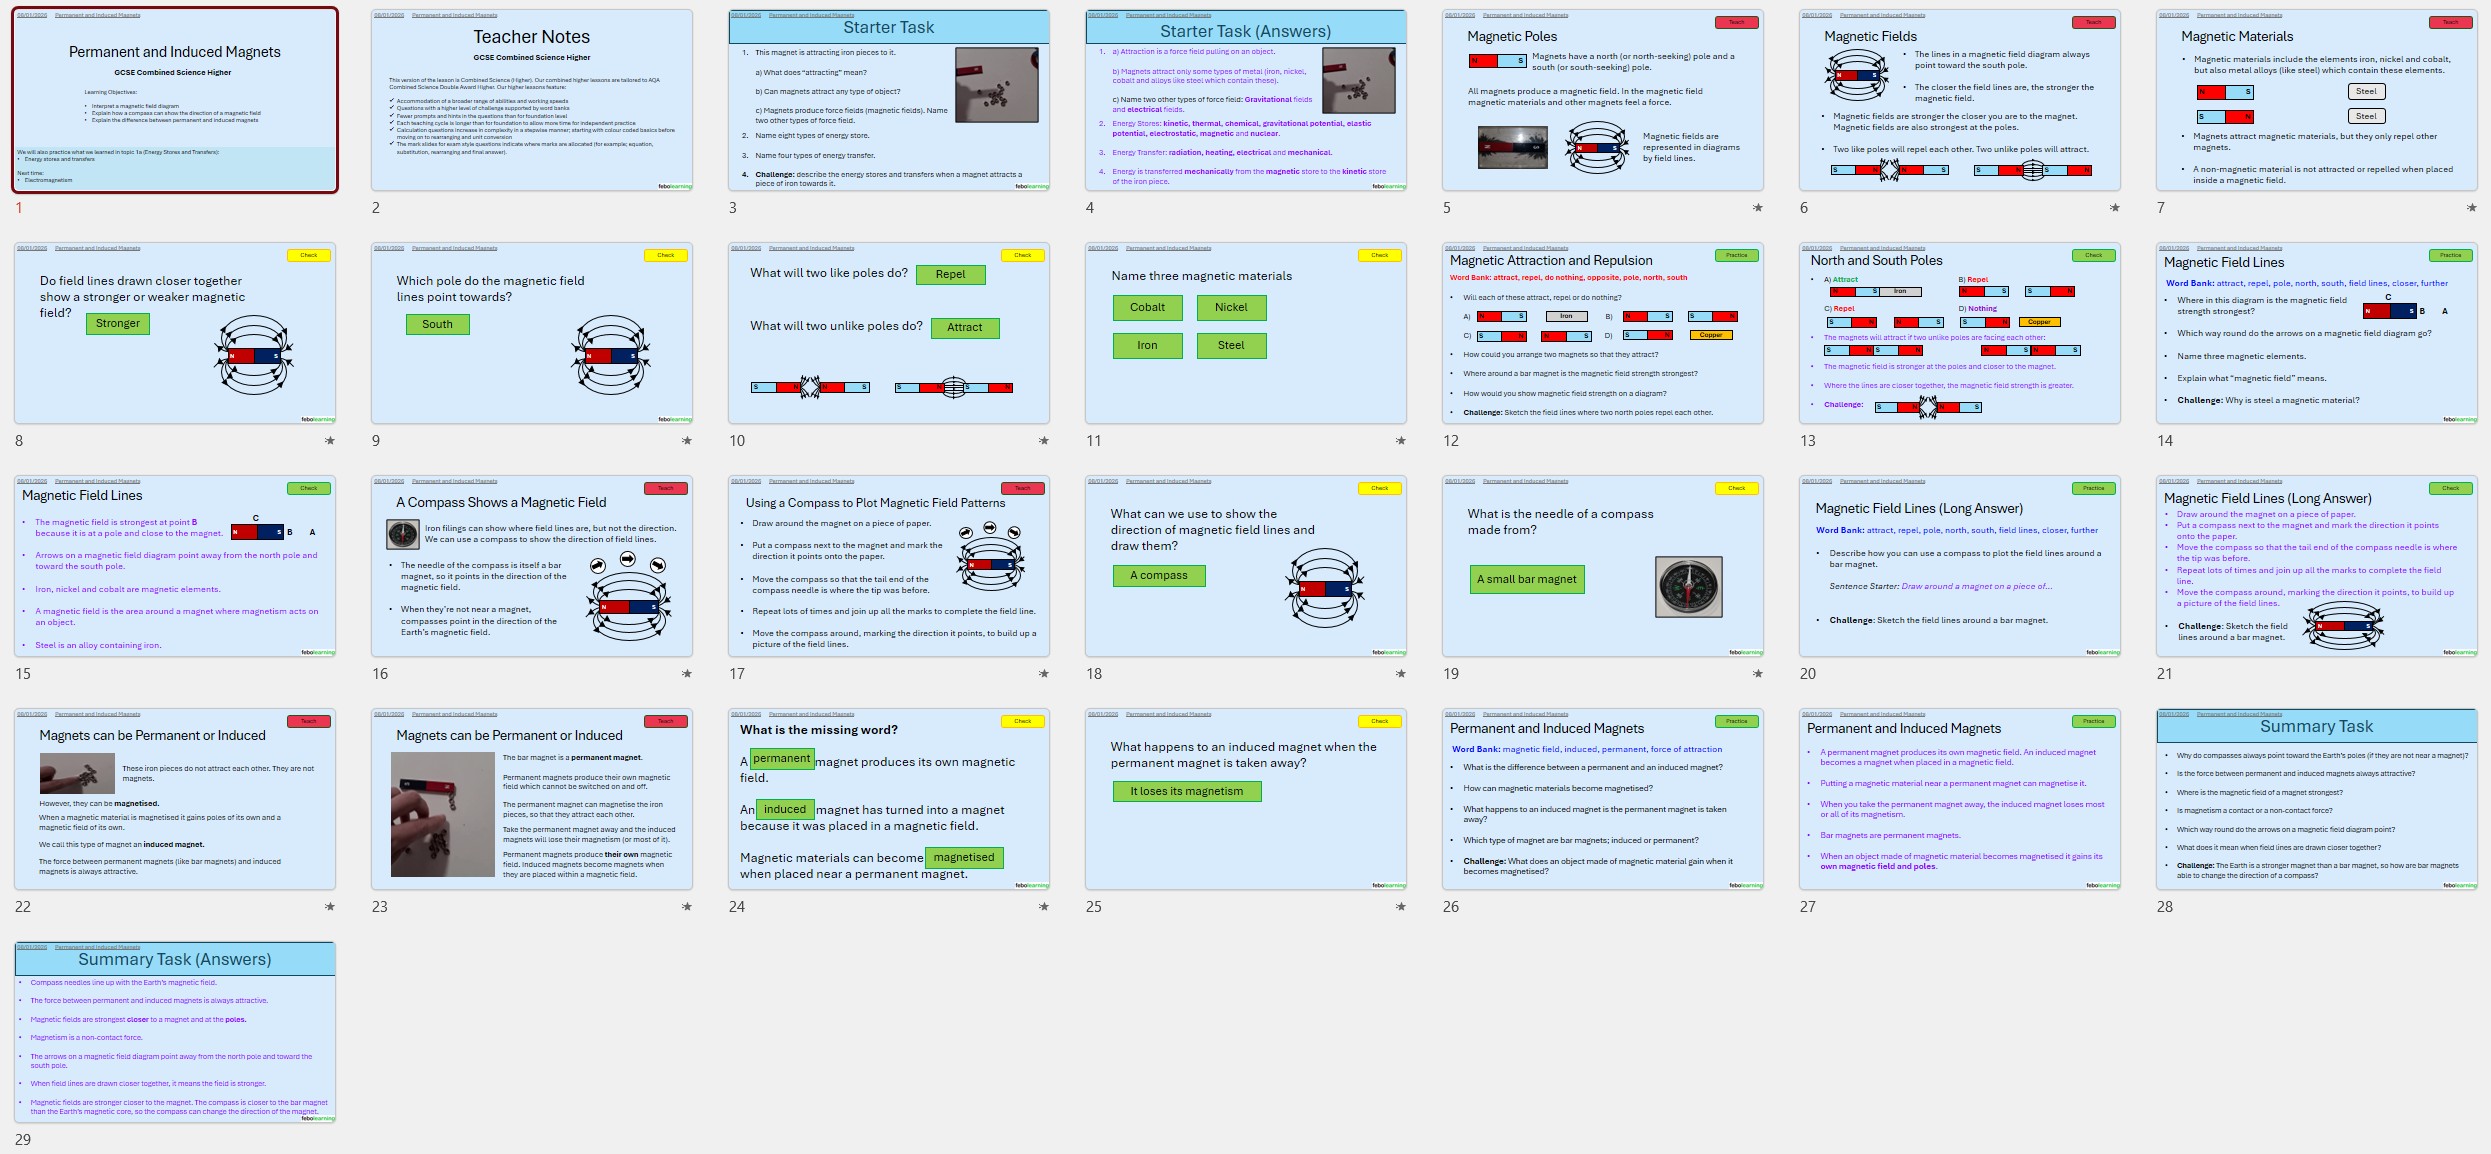The width and height of the screenshot is (2491, 1154).
Task: Select 'What is the missing word?' slide
Action: coord(888,799)
